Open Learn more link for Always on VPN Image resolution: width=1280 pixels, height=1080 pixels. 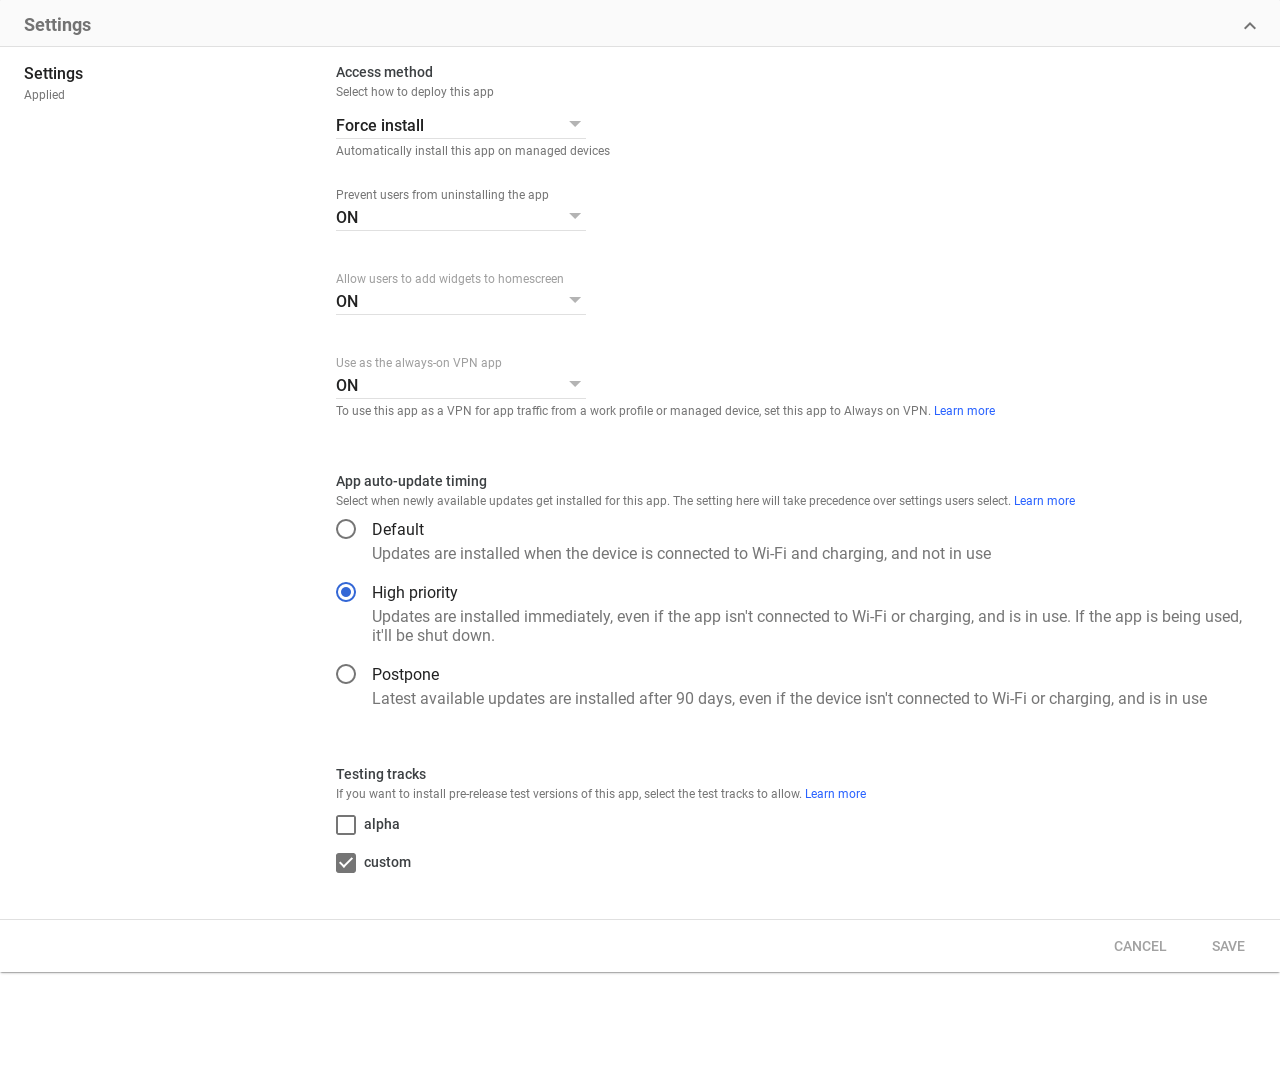[x=964, y=411]
